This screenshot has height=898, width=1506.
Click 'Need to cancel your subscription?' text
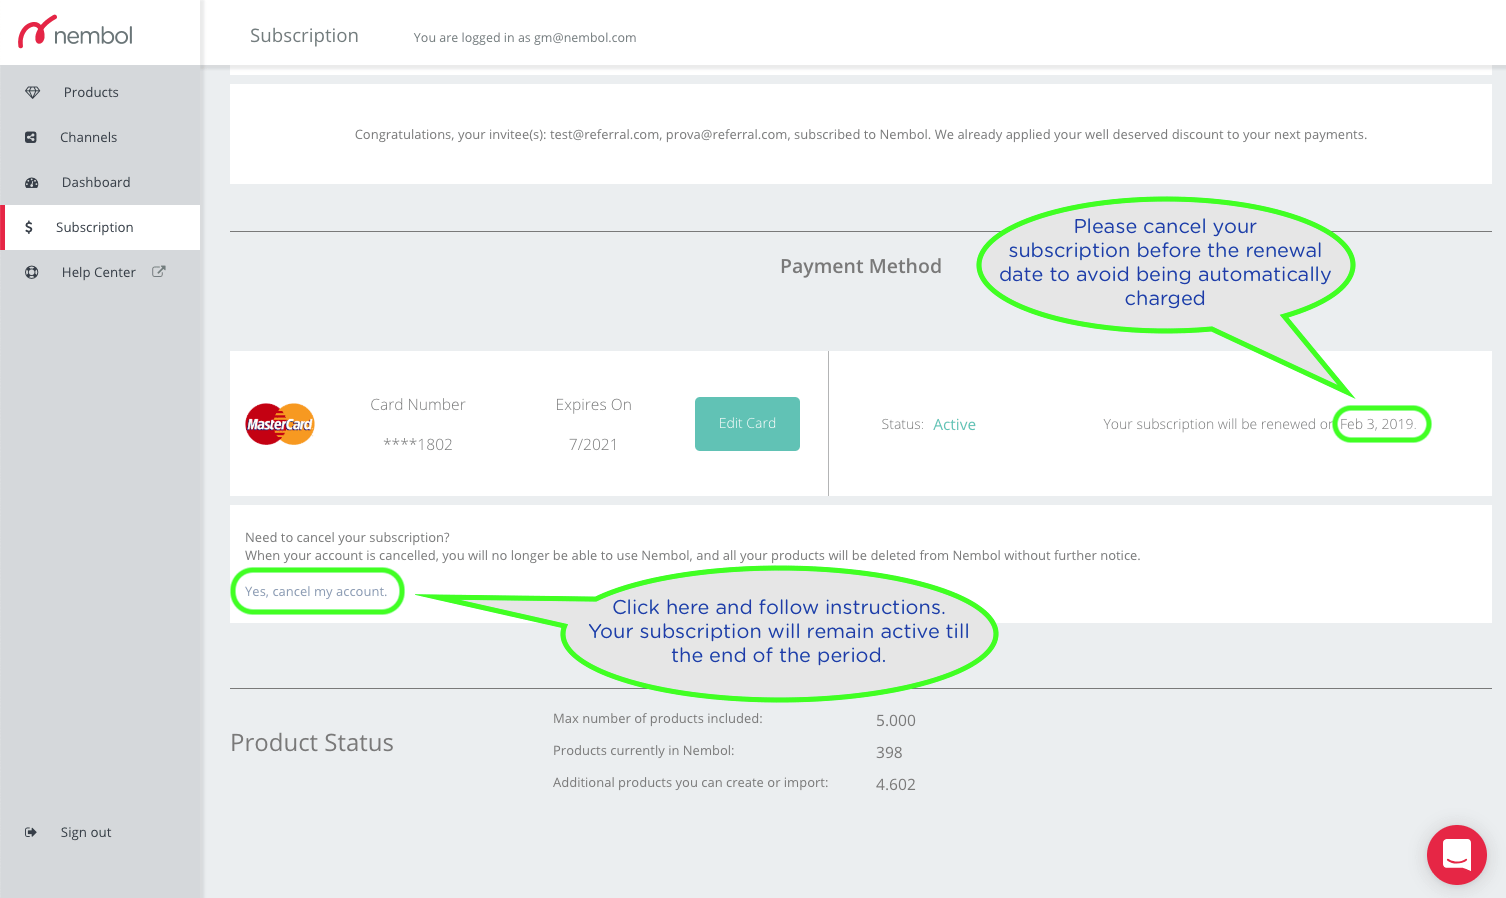coord(347,537)
